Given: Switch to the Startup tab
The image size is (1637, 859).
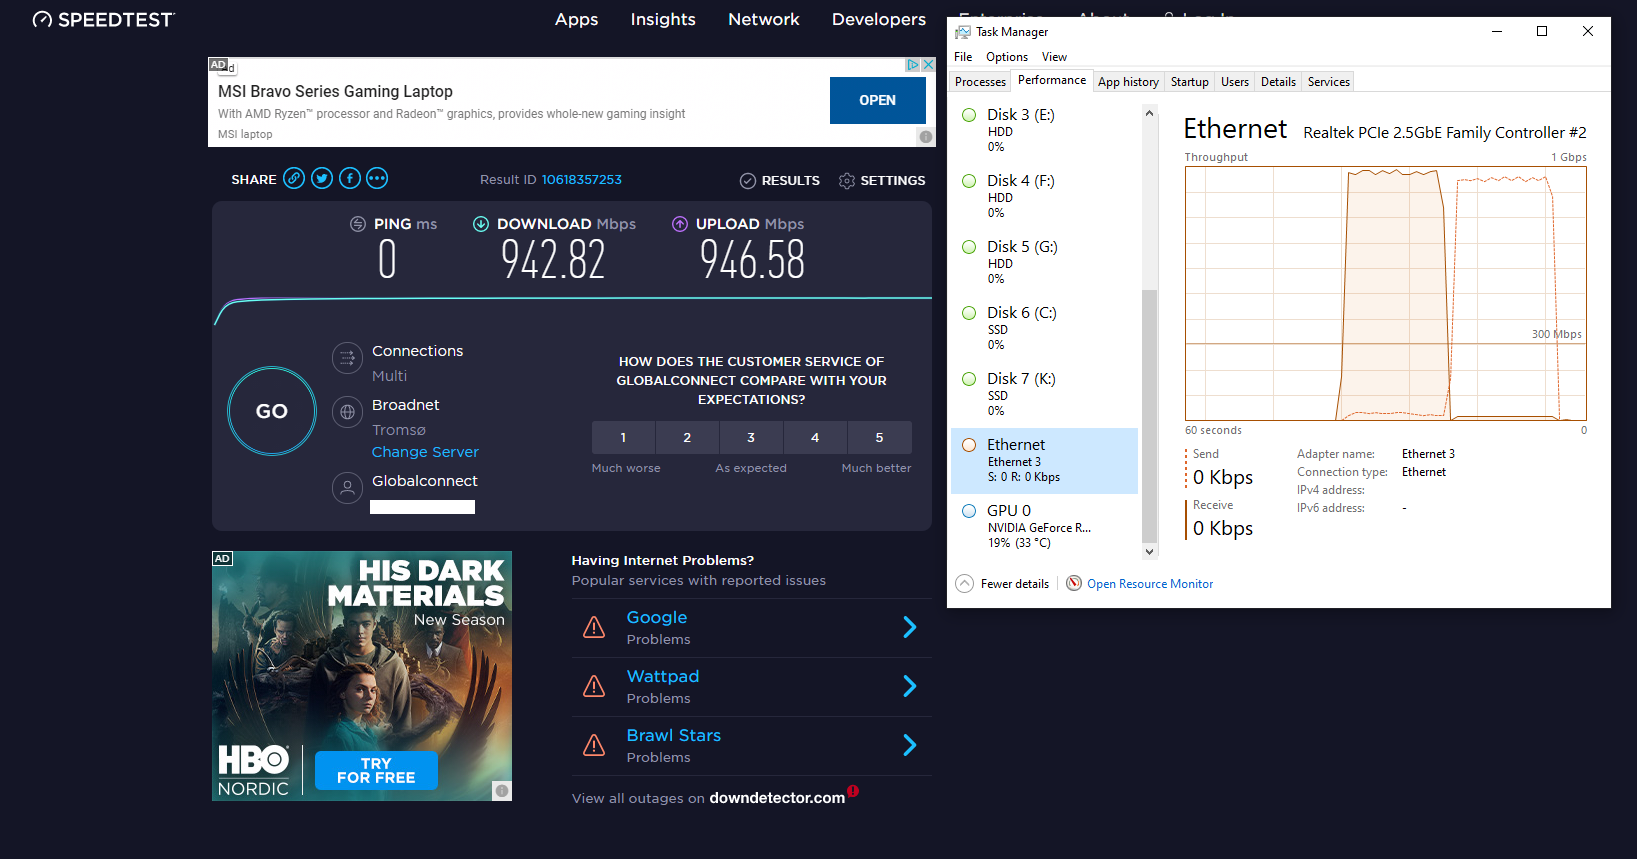Looking at the screenshot, I should click(1190, 82).
